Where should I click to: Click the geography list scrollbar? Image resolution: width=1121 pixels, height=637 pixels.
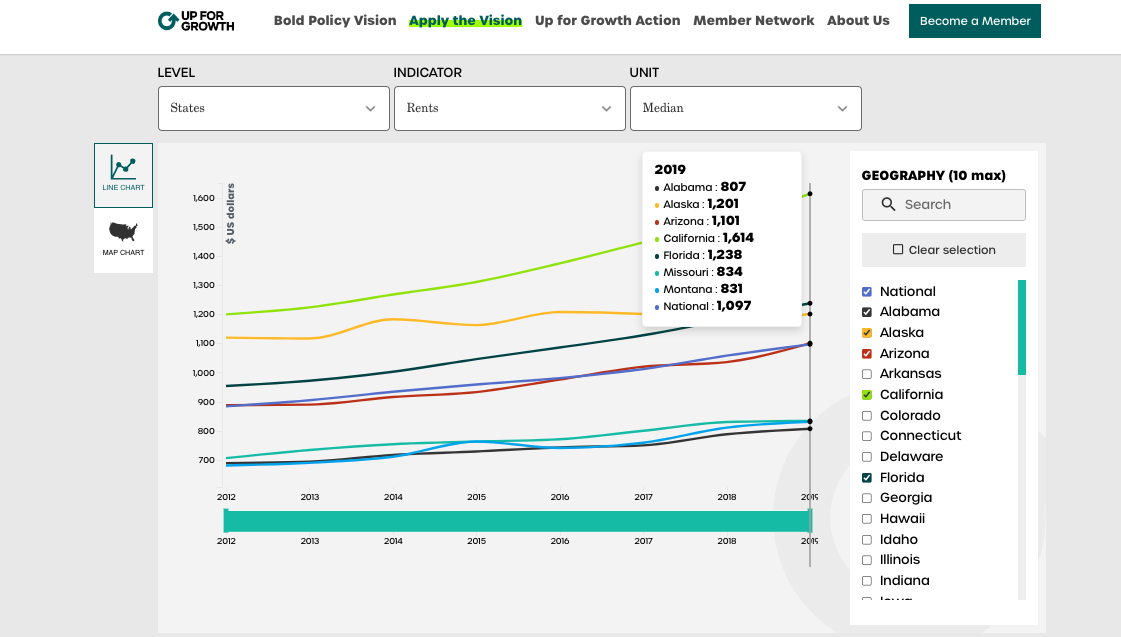coord(1022,328)
